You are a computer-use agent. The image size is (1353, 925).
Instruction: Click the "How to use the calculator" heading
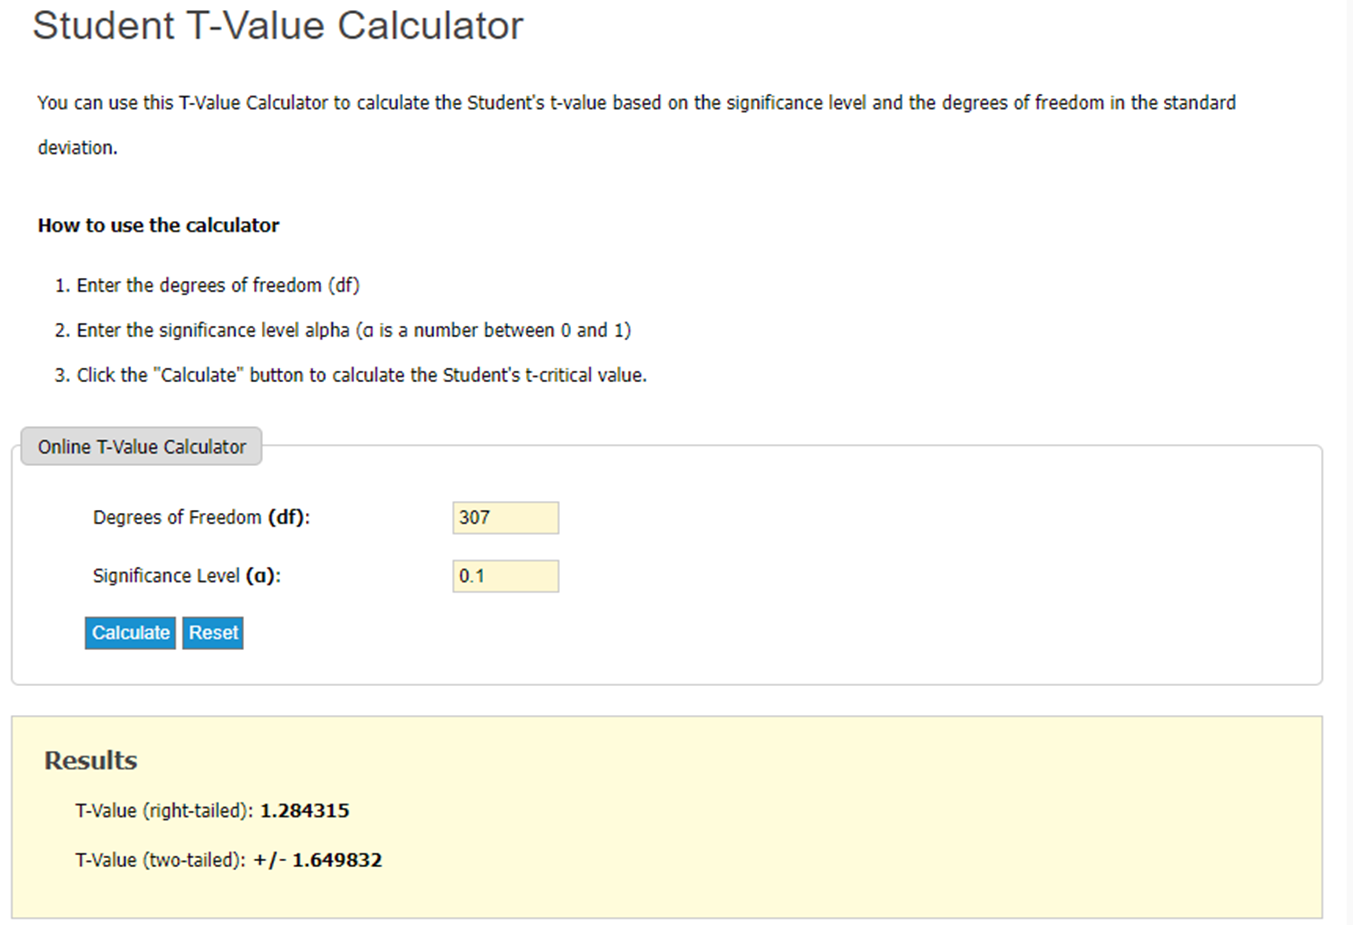(159, 225)
